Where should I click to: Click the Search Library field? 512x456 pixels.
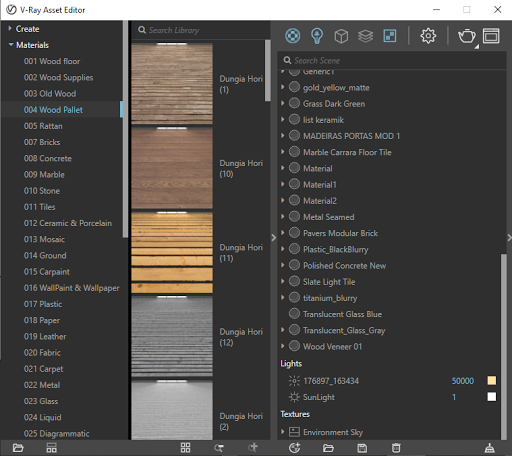(200, 30)
